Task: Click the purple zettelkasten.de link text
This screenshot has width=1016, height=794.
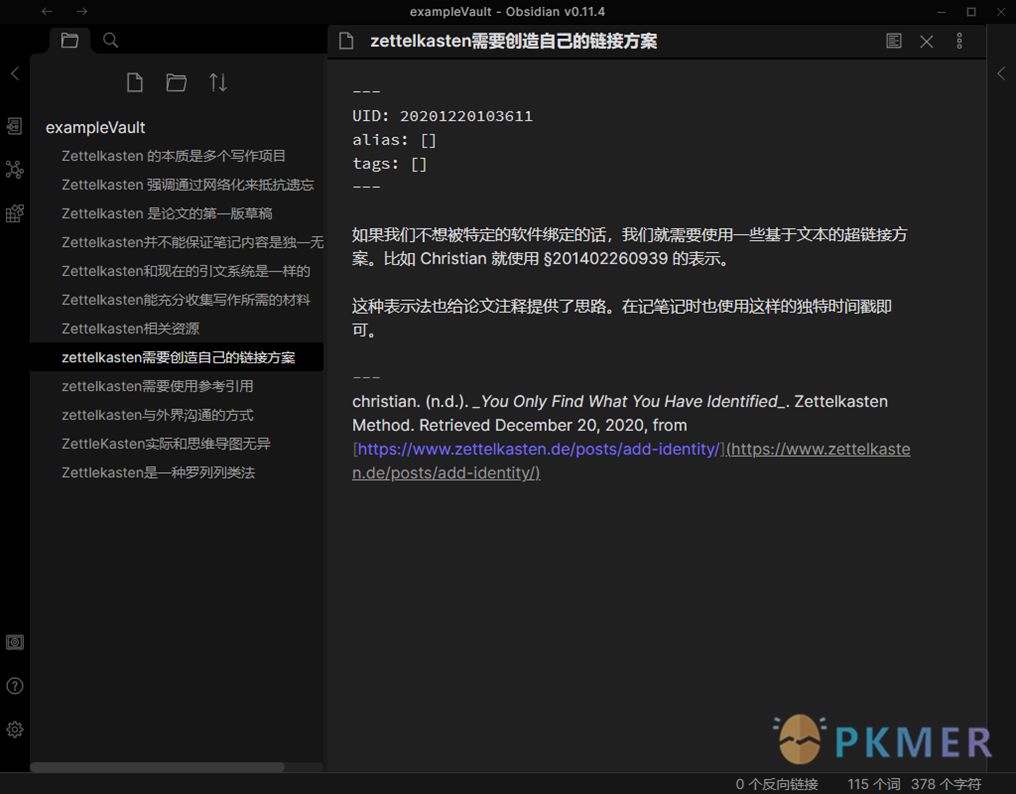Action: tap(538, 449)
